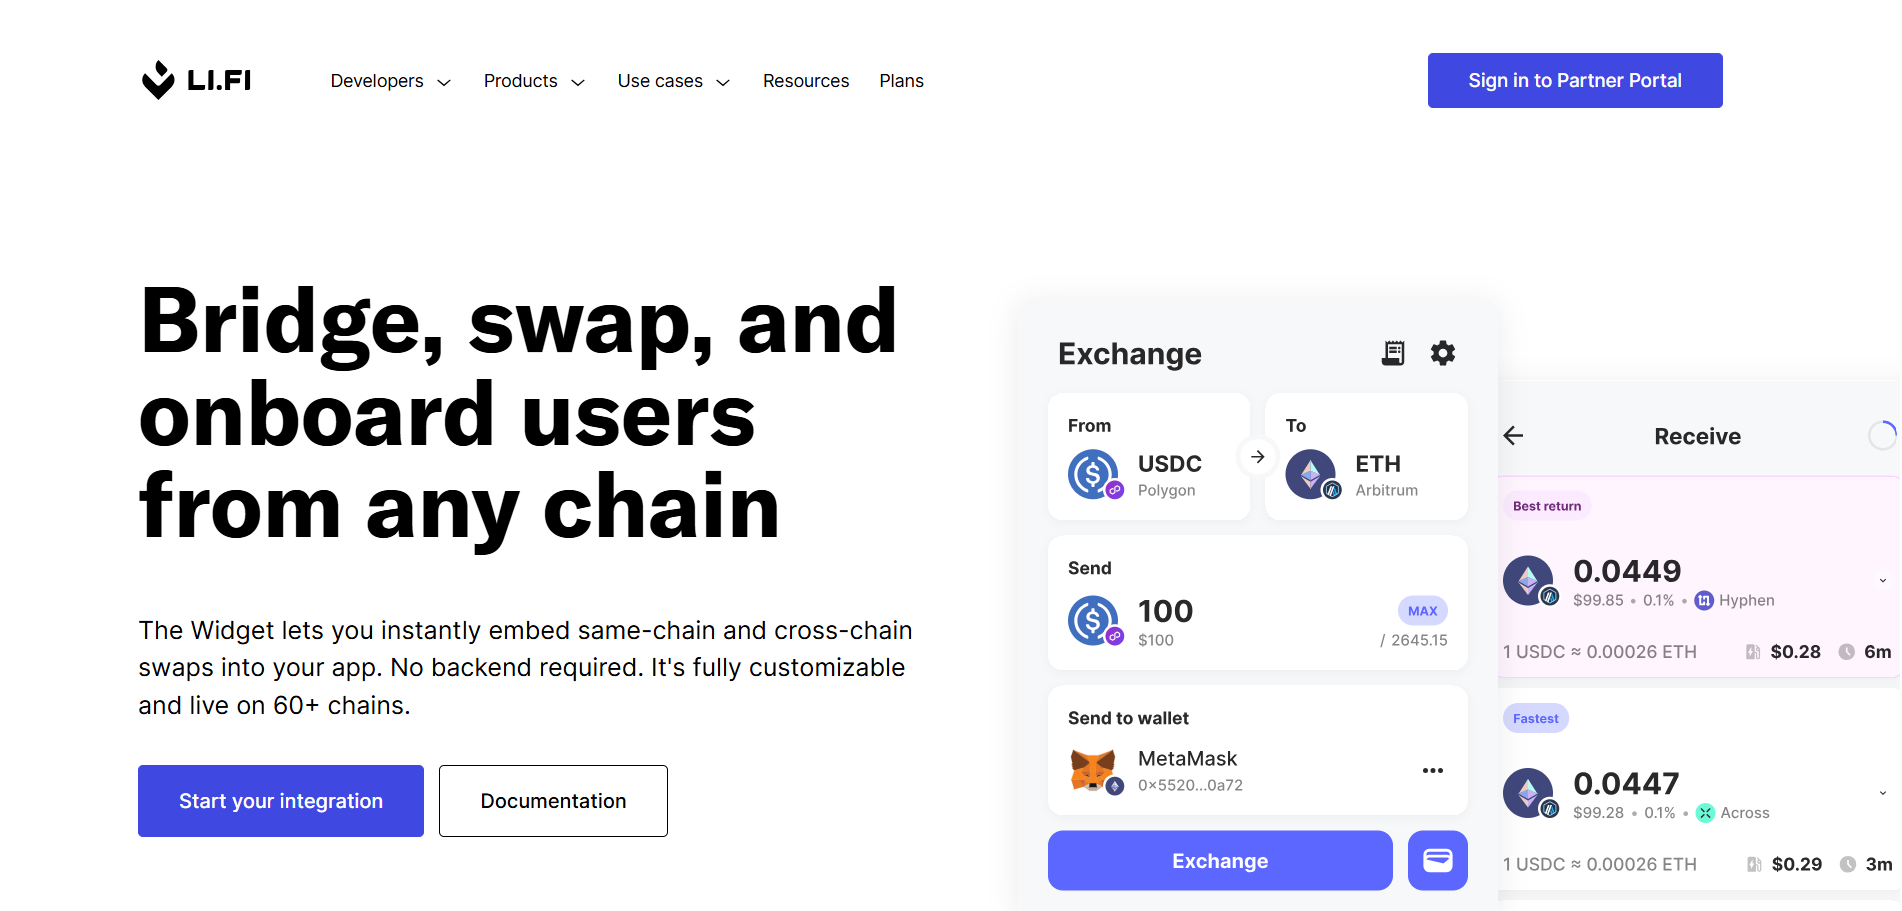Image resolution: width=1902 pixels, height=911 pixels.
Task: Select Resources in the navigation bar
Action: coord(805,81)
